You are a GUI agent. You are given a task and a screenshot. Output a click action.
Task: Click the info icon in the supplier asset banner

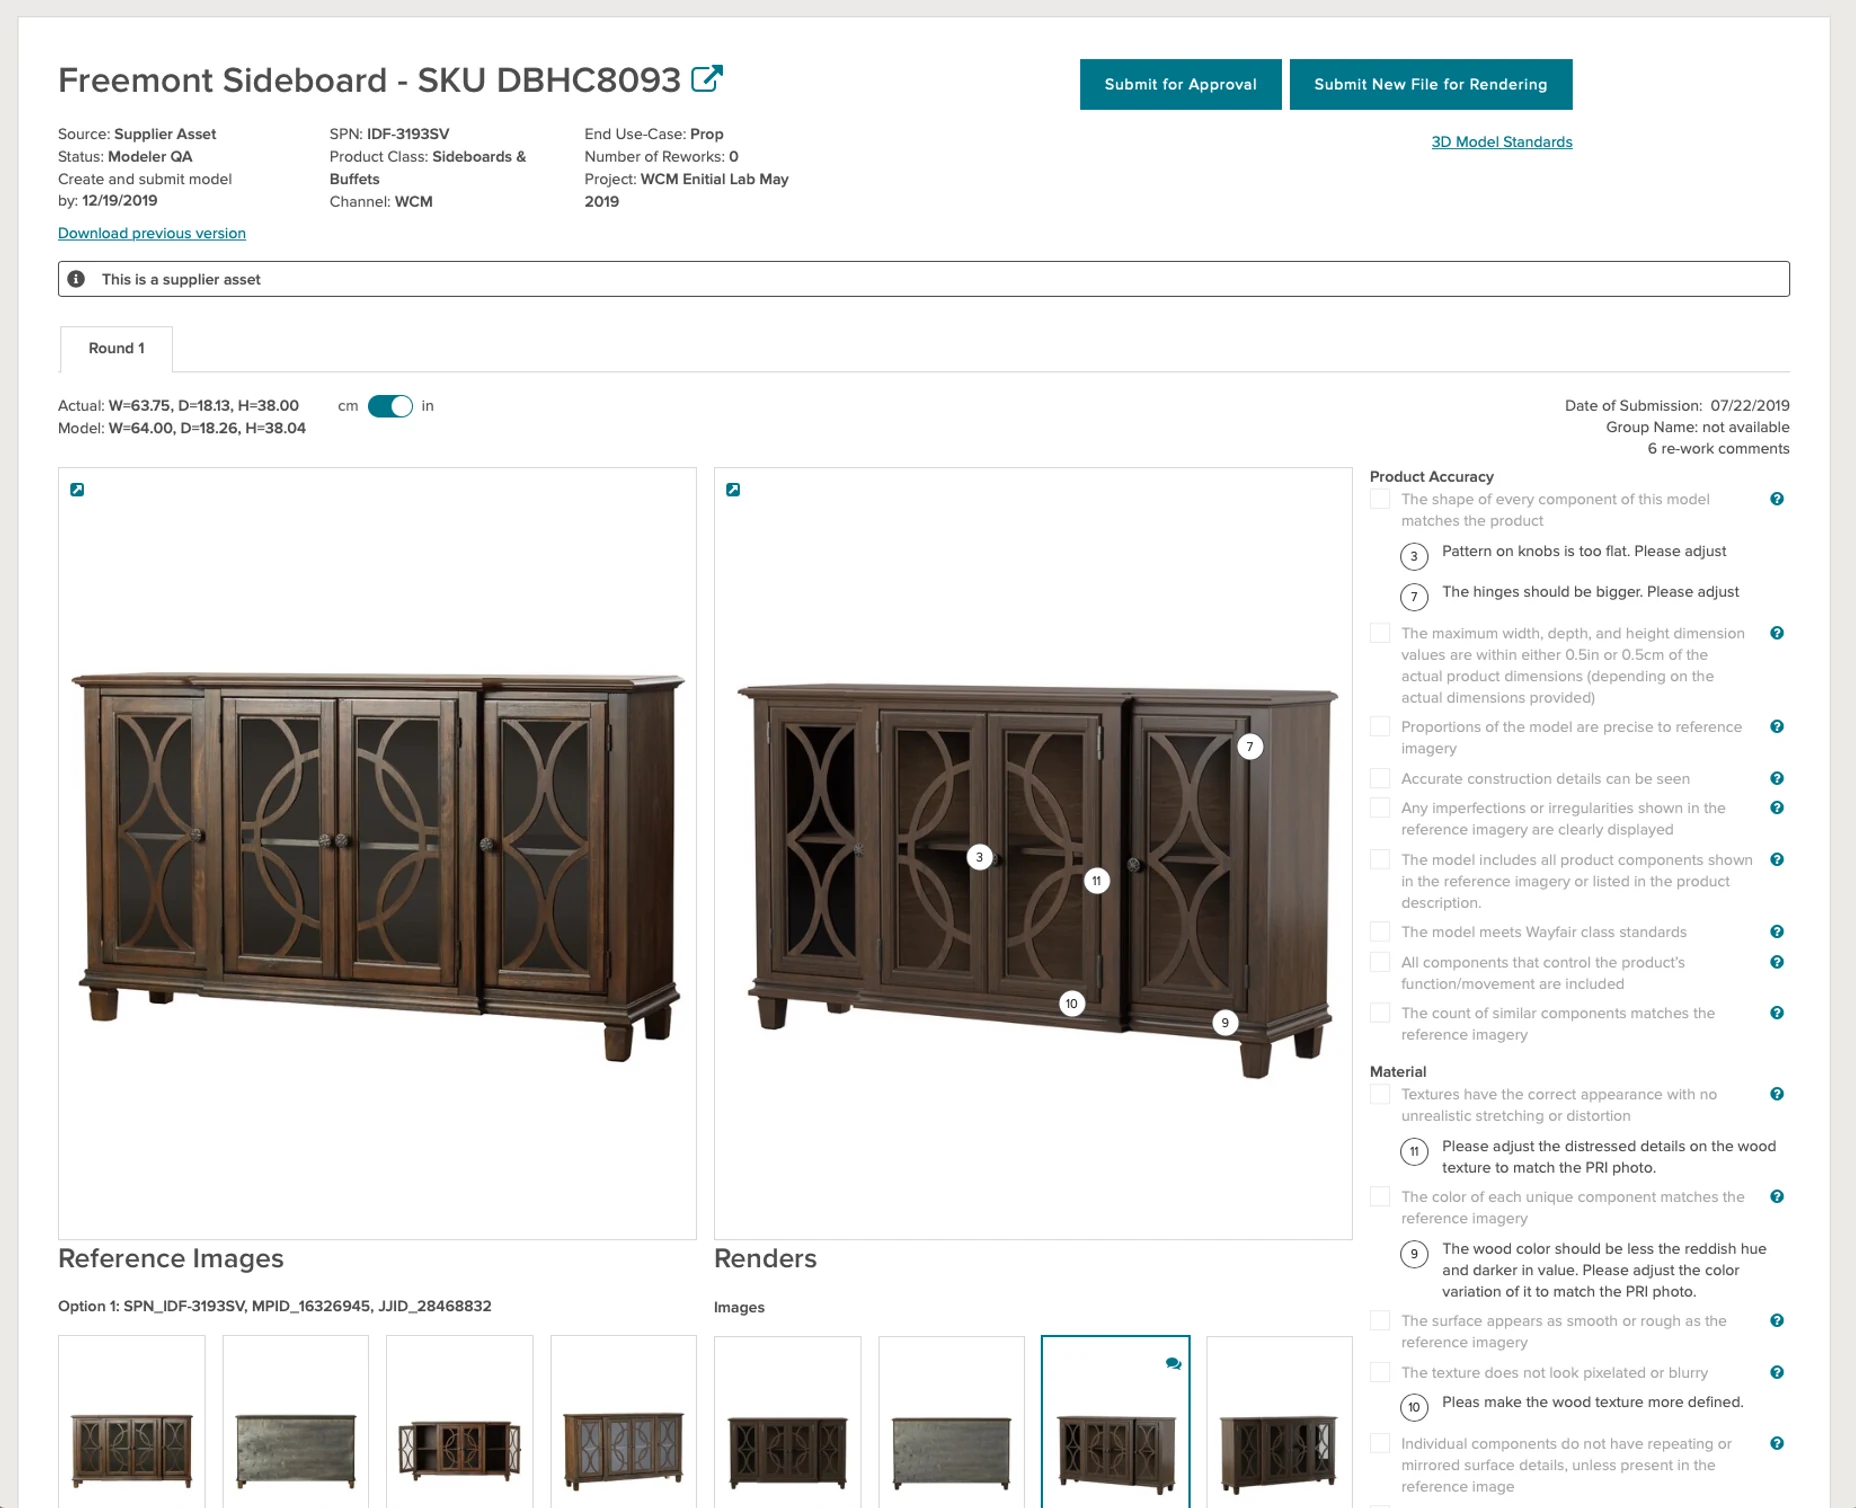click(x=76, y=279)
